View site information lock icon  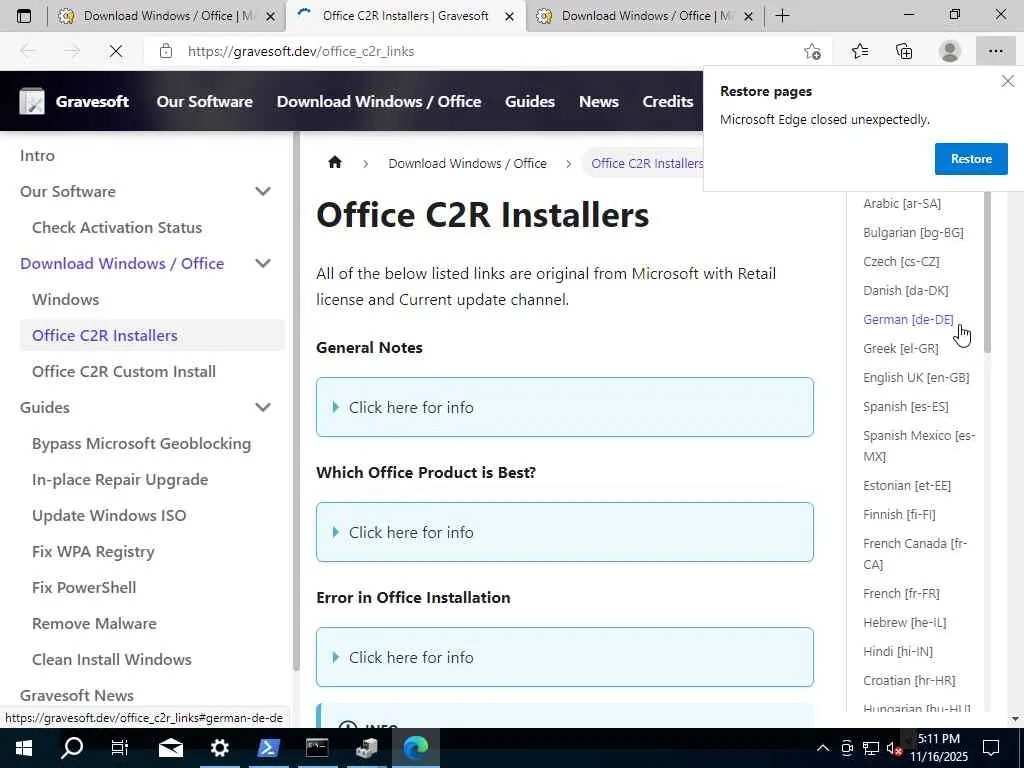click(166, 51)
